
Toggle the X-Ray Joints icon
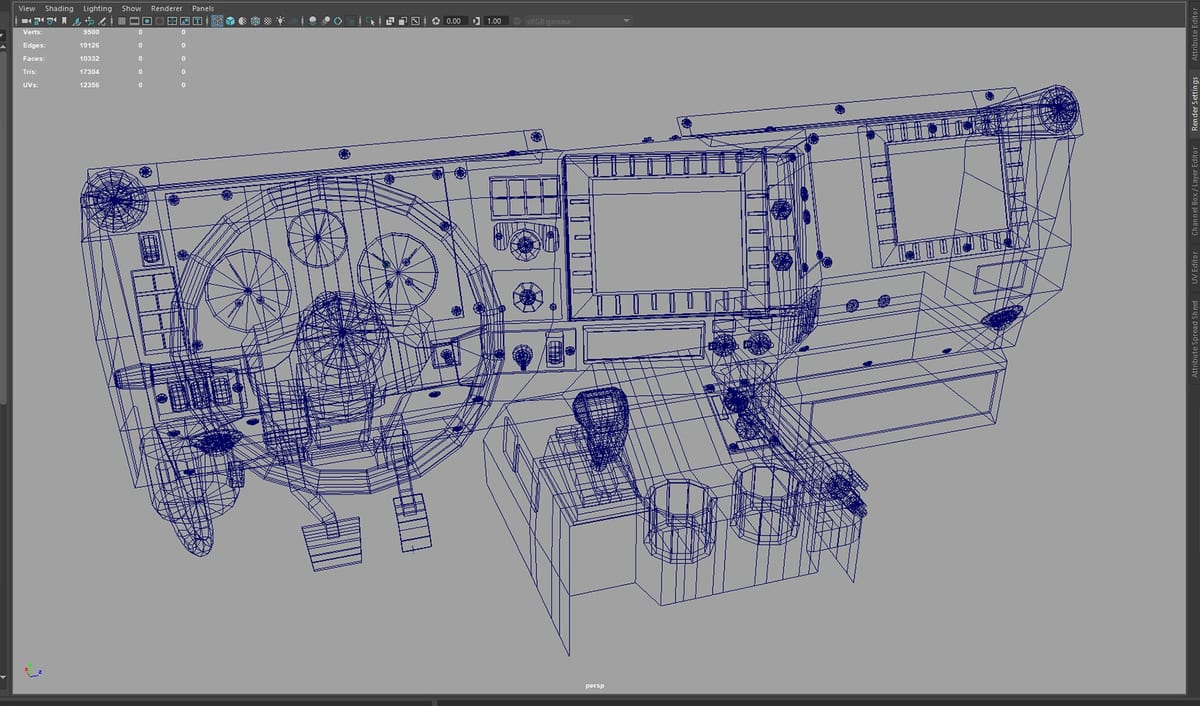[415, 21]
